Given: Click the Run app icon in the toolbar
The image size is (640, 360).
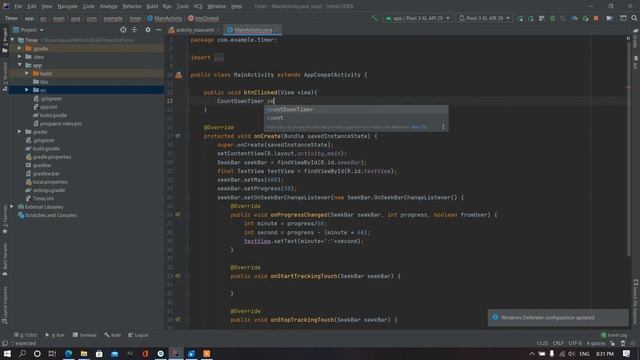Looking at the screenshot, I should [520, 18].
